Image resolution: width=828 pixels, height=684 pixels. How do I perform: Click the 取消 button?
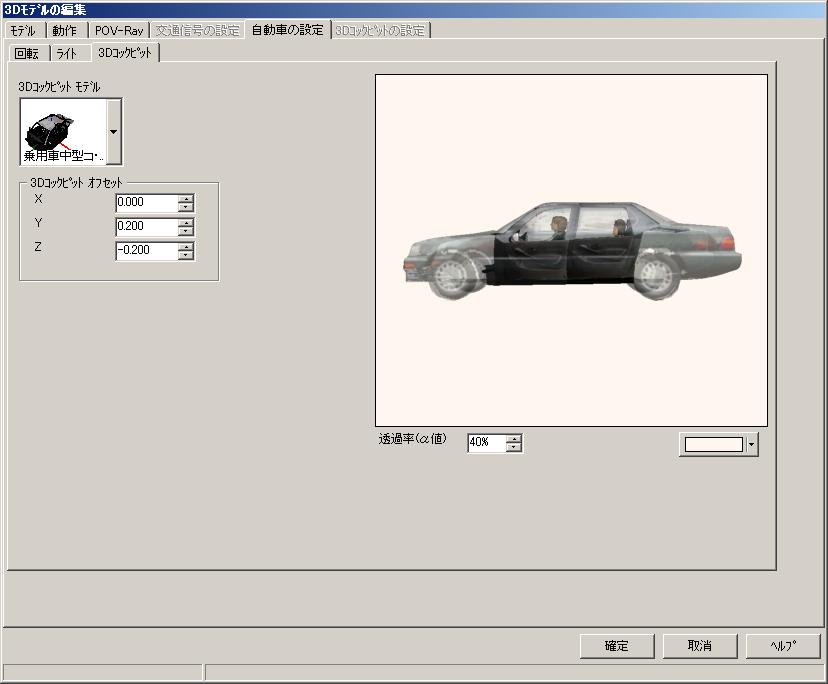699,646
